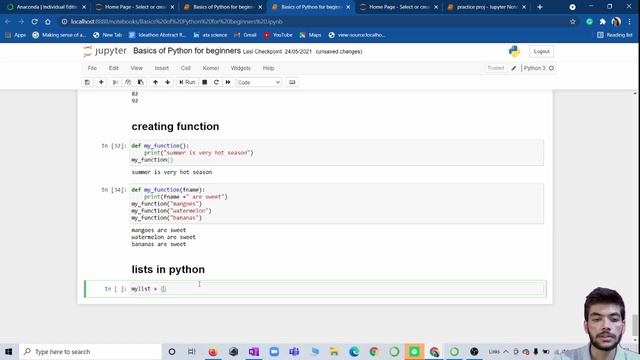Open the Reading list

click(x=615, y=35)
